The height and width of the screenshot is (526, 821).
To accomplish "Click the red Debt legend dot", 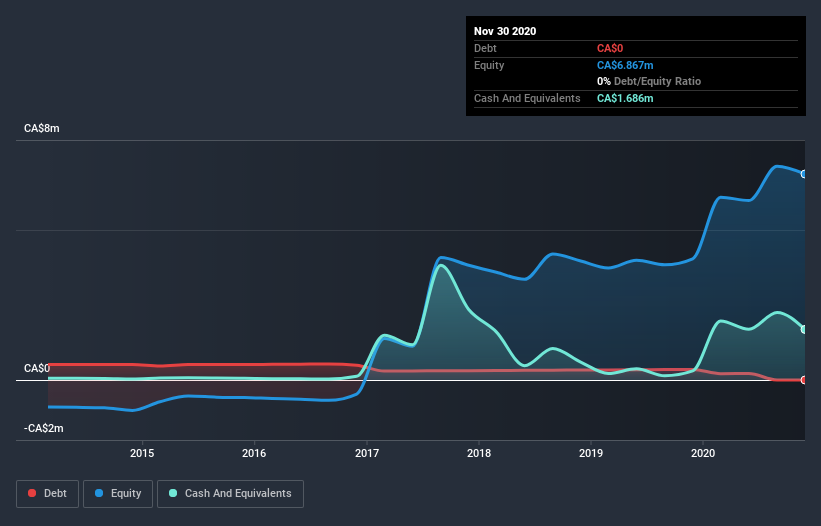I will tap(32, 493).
